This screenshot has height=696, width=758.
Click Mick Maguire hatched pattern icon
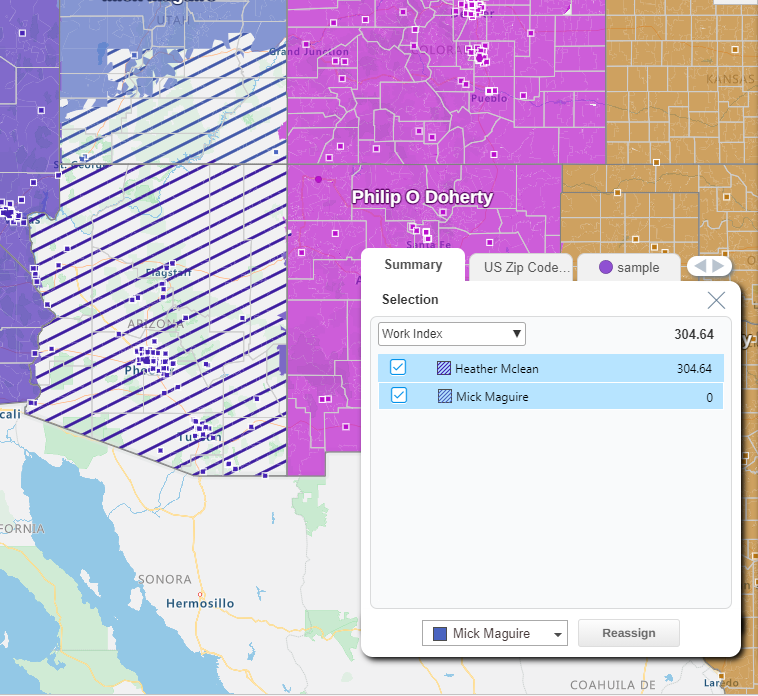[444, 396]
